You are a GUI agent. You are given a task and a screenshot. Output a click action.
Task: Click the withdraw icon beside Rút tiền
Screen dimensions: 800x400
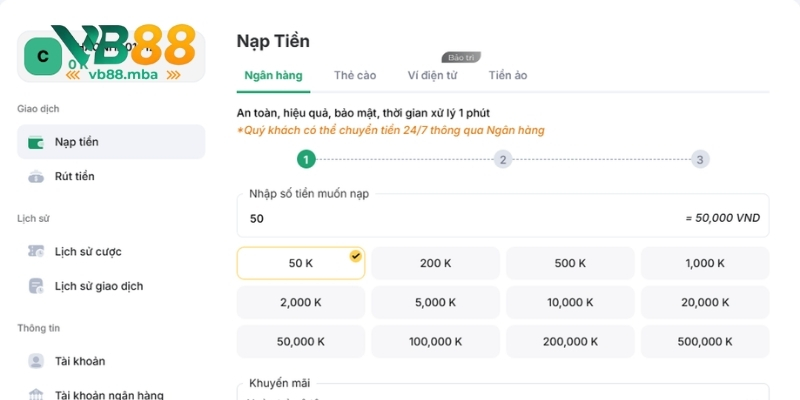pos(36,177)
